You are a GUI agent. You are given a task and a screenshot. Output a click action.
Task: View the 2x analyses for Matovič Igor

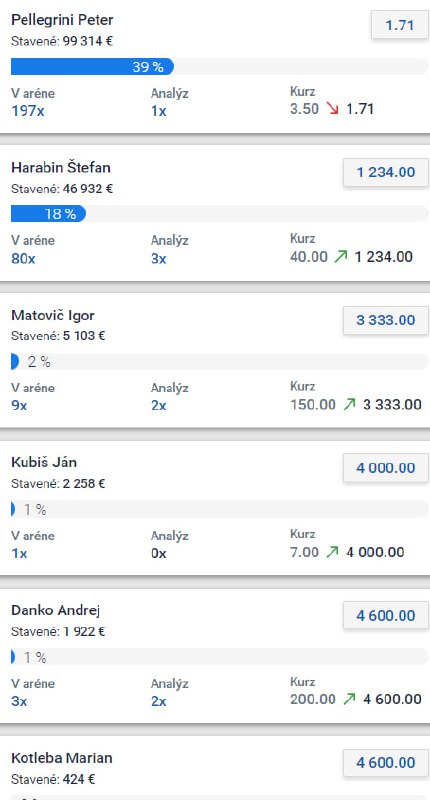pos(159,406)
